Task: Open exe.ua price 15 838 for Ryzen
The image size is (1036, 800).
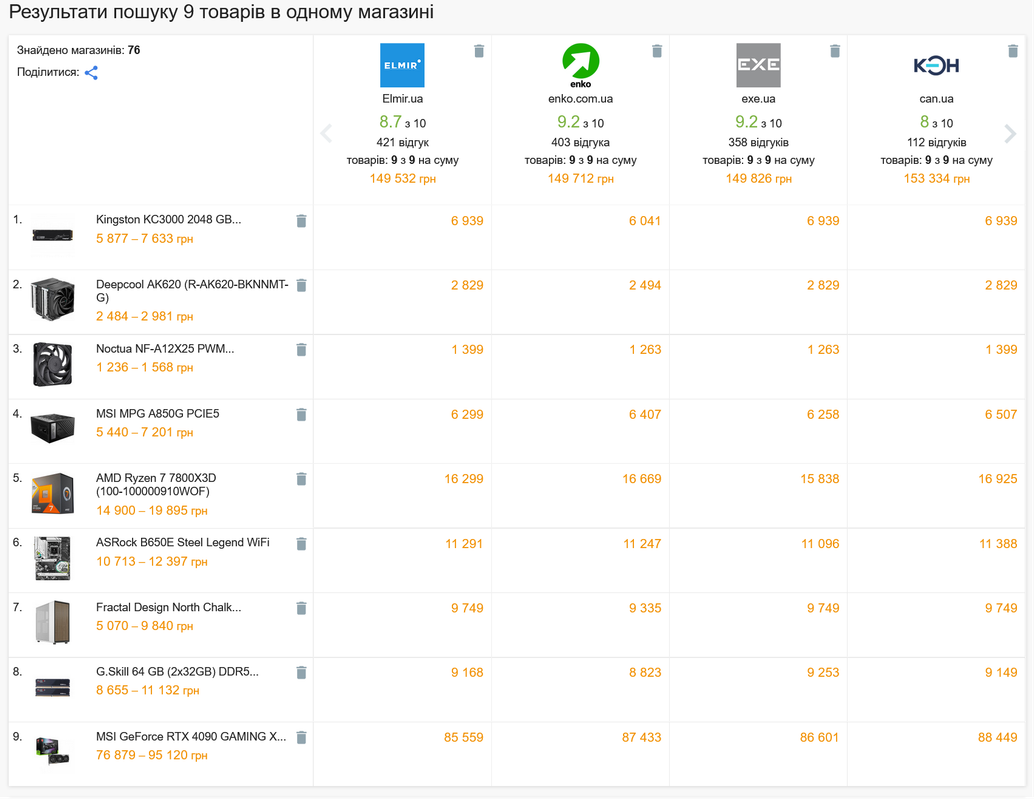Action: click(x=819, y=479)
